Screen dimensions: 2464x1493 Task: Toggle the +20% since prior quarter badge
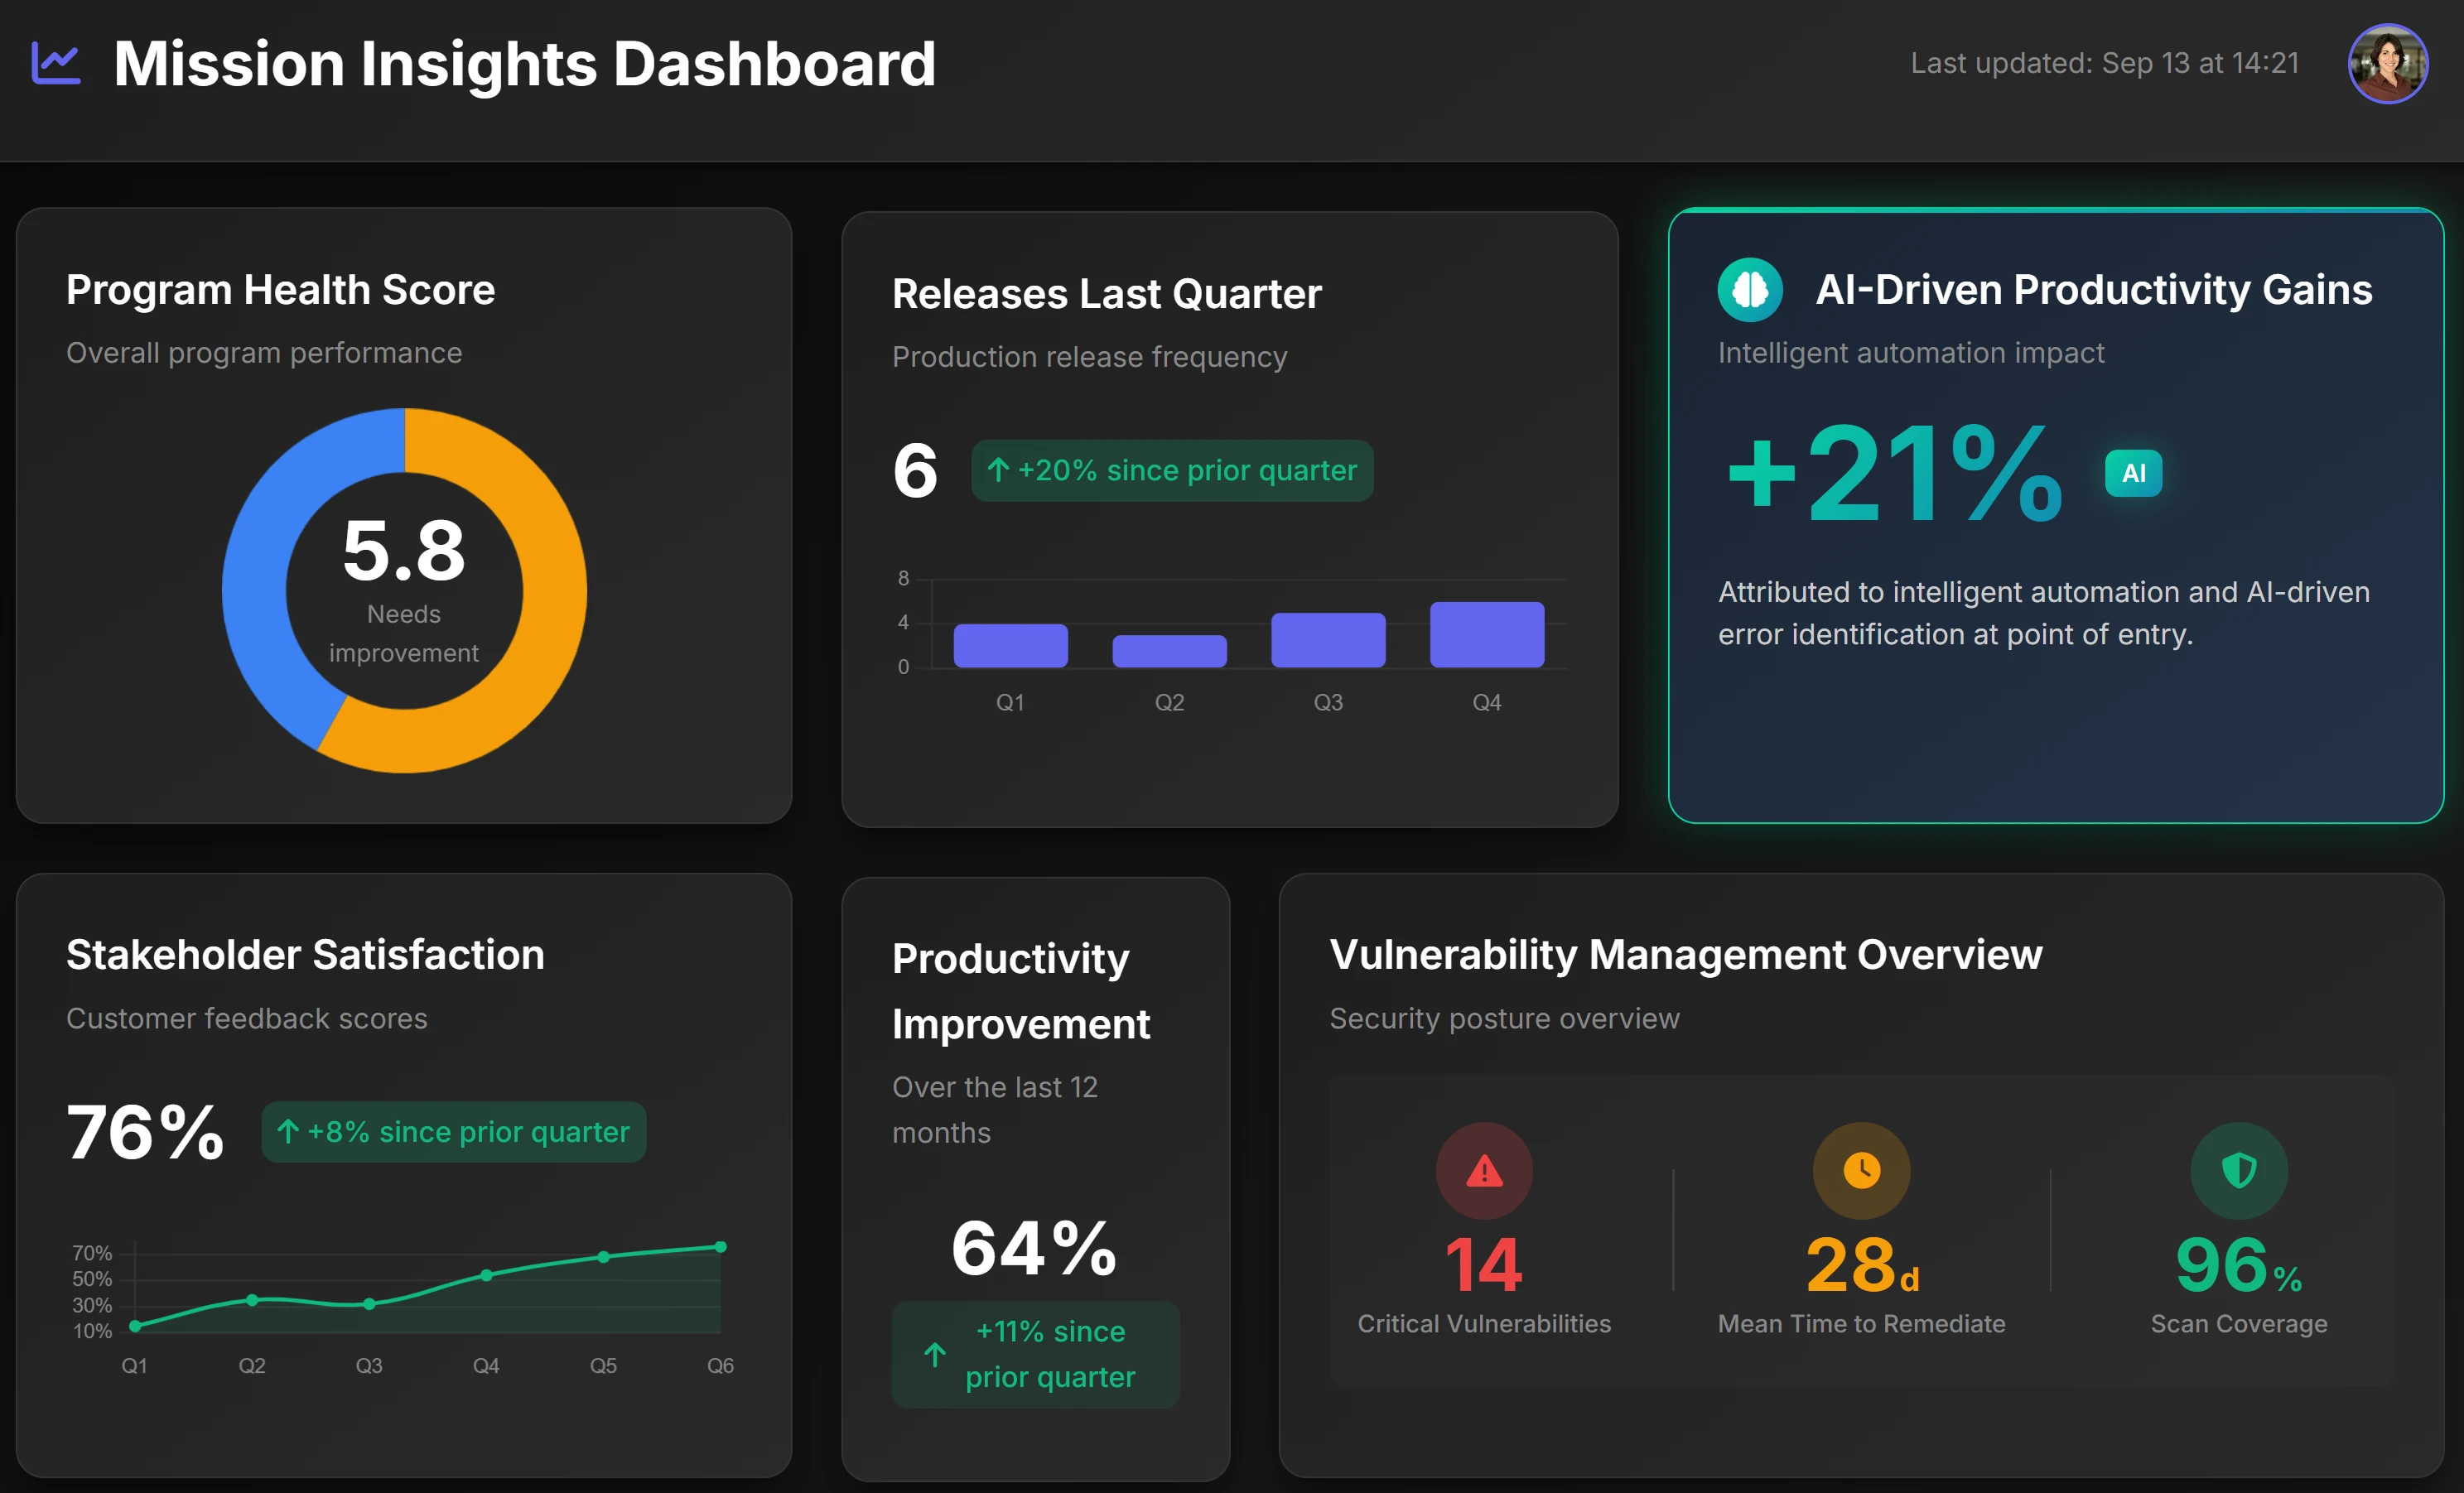click(1173, 470)
